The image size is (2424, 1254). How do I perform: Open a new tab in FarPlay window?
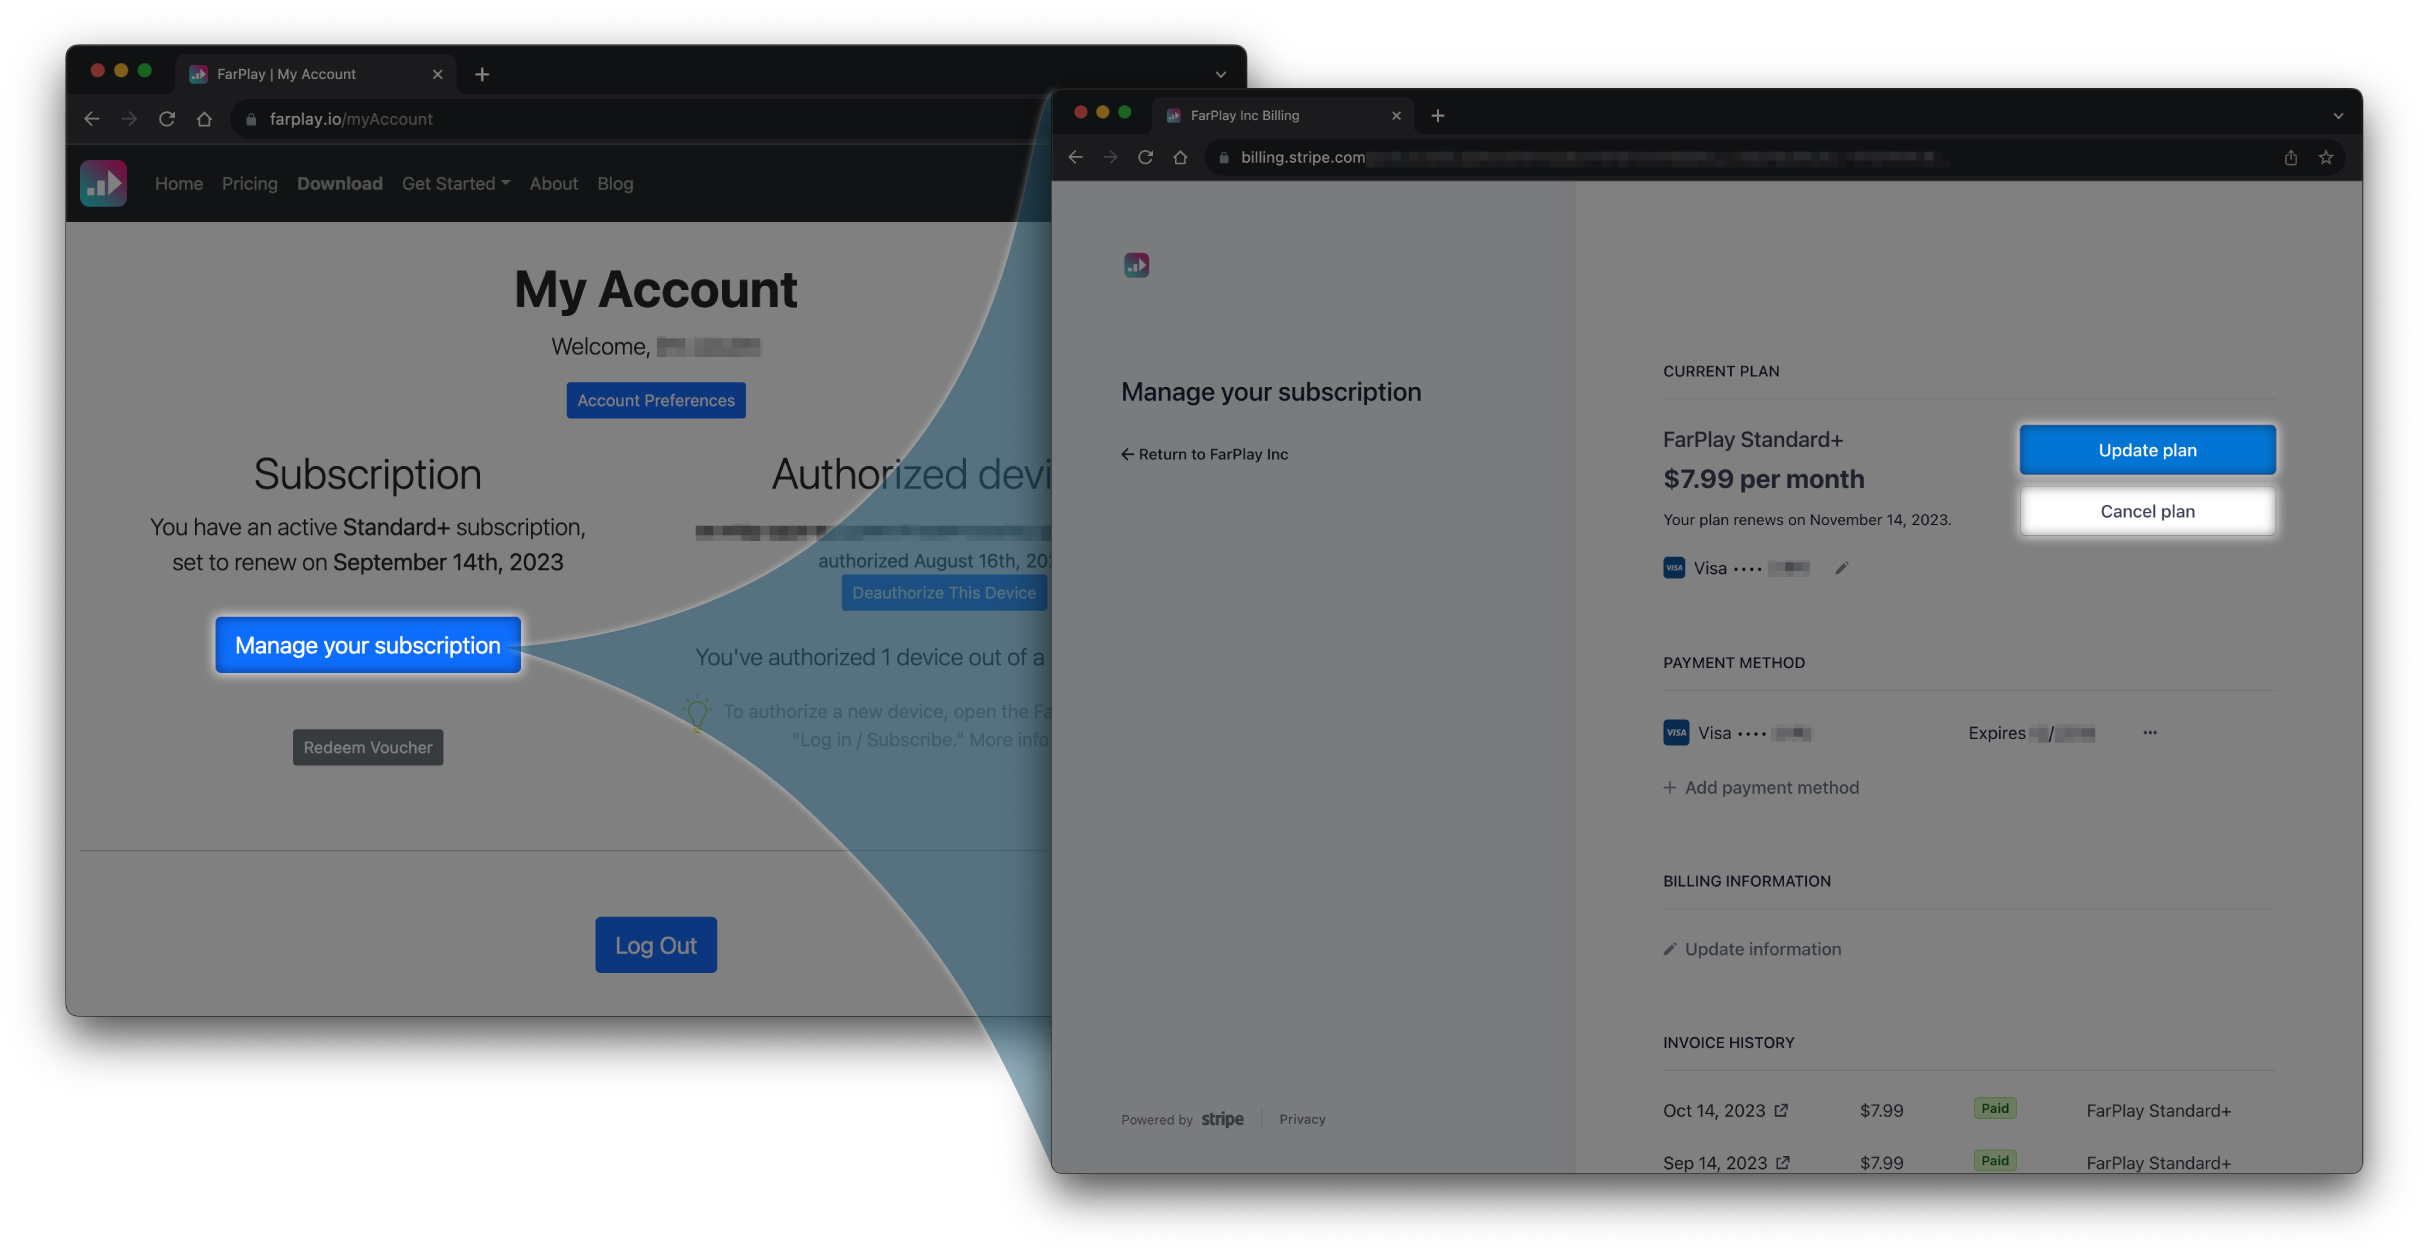[482, 74]
